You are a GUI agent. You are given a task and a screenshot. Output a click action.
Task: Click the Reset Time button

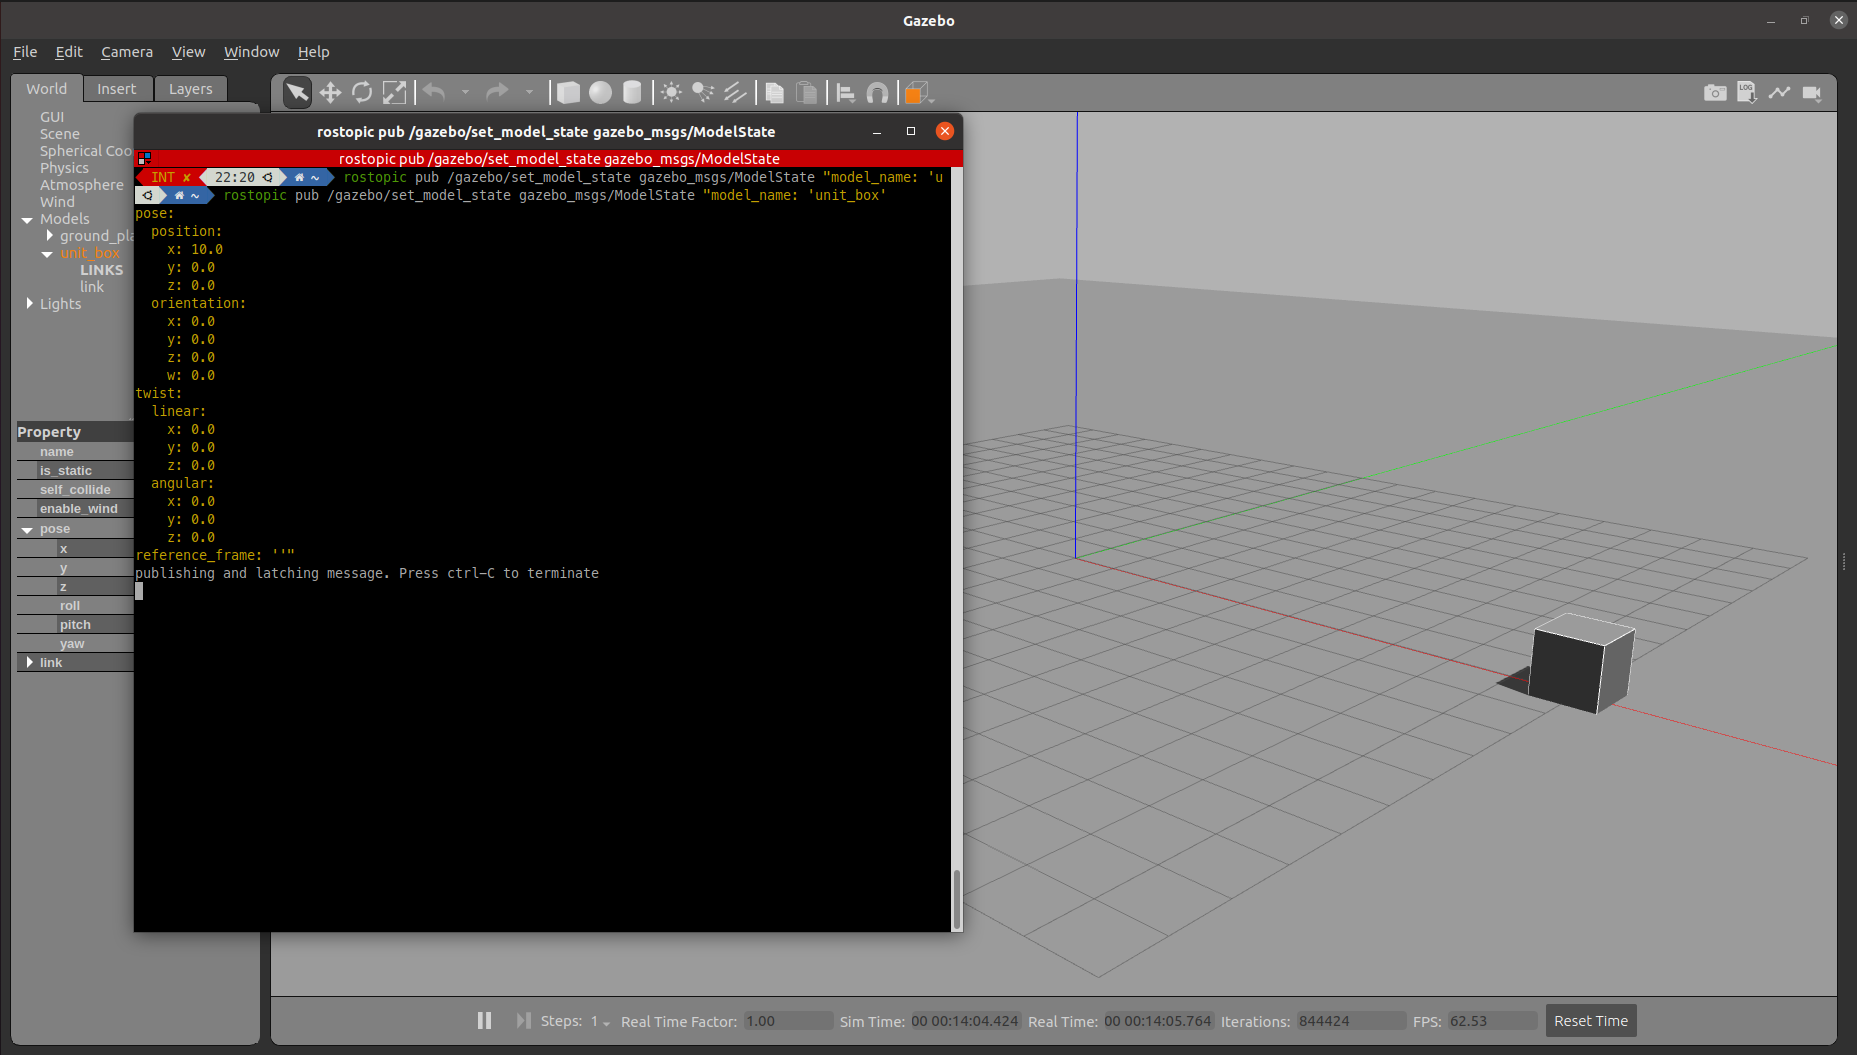click(x=1591, y=1021)
